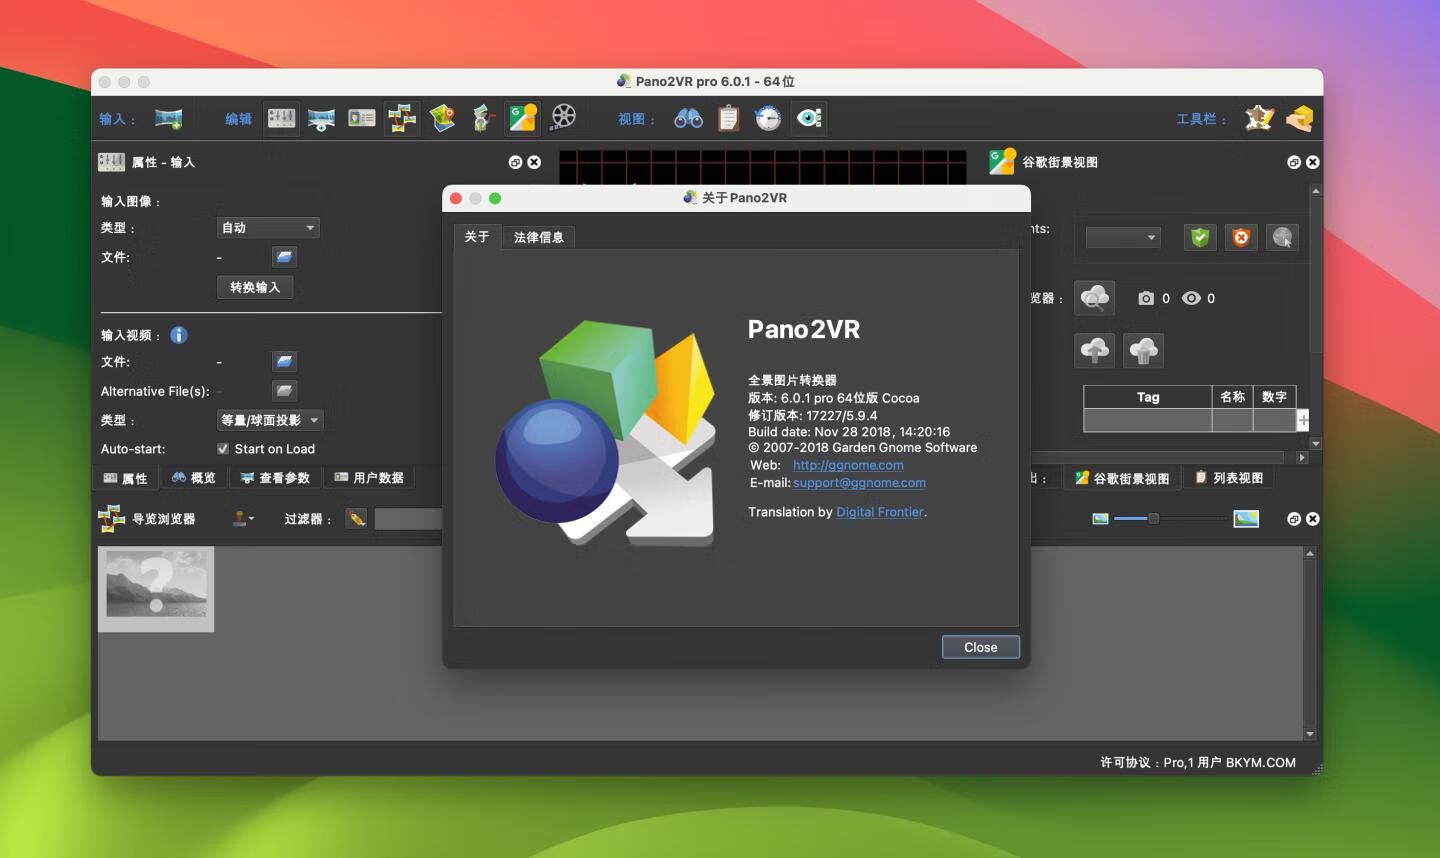Click the add panorama input icon

point(168,119)
